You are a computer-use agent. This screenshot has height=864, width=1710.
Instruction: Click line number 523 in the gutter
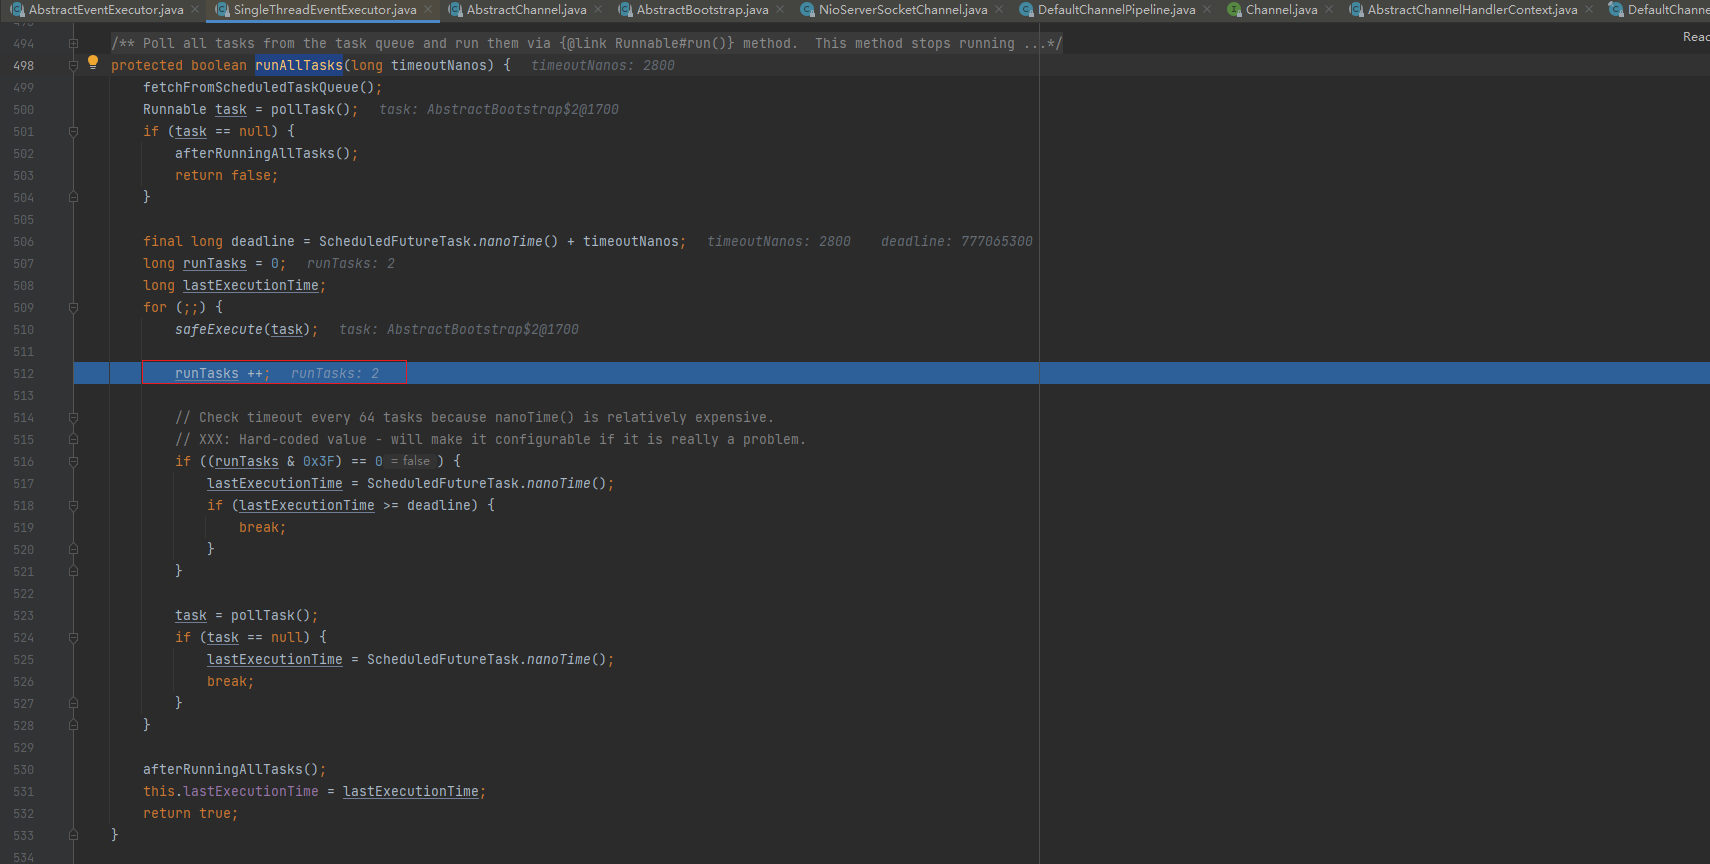pyautogui.click(x=24, y=616)
